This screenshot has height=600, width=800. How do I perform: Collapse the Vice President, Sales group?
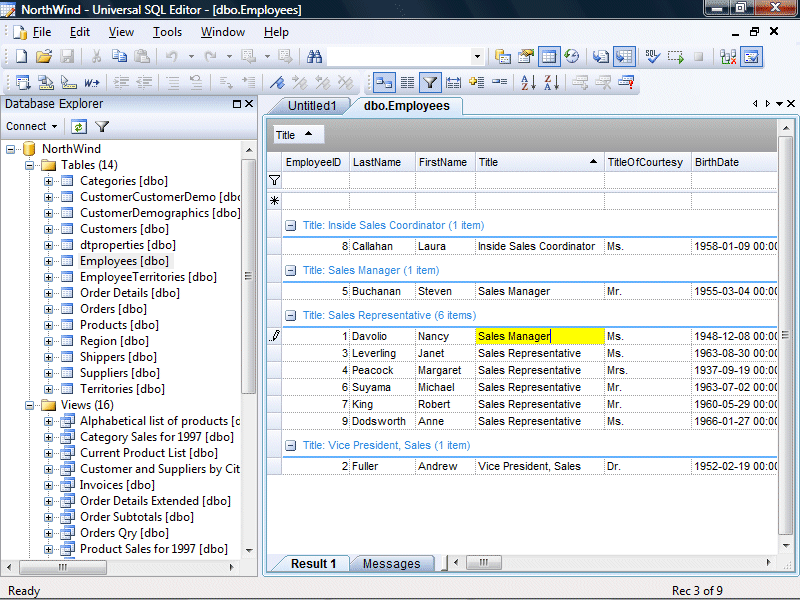coord(290,445)
